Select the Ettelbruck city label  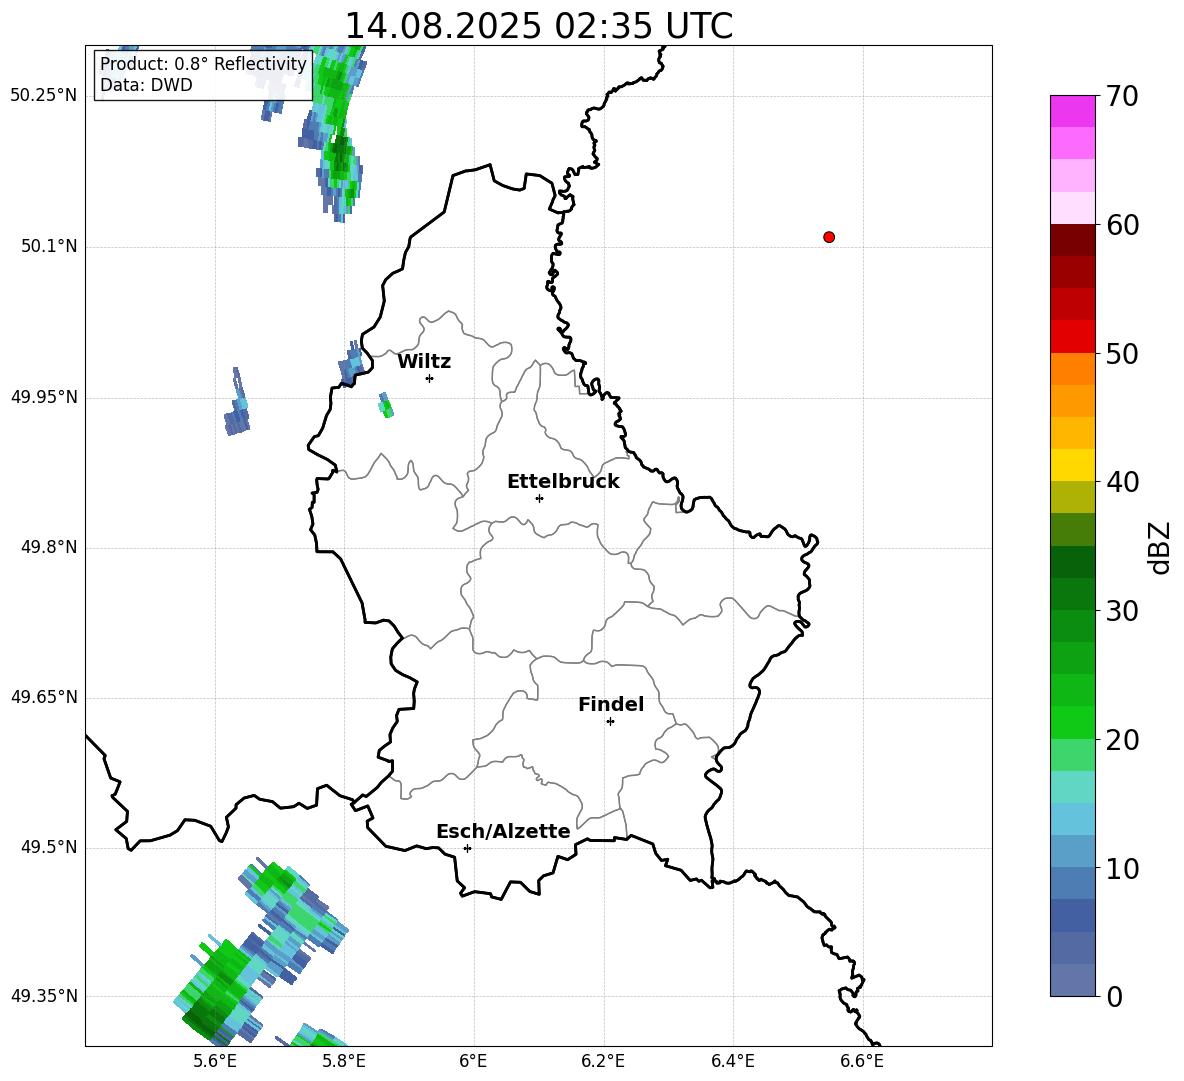tap(562, 482)
